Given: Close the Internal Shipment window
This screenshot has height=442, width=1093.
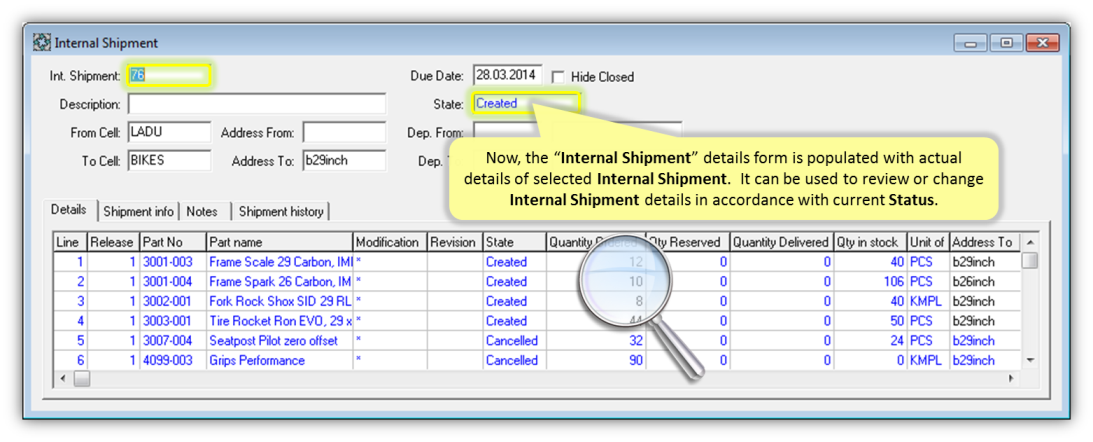Looking at the screenshot, I should [x=1044, y=43].
